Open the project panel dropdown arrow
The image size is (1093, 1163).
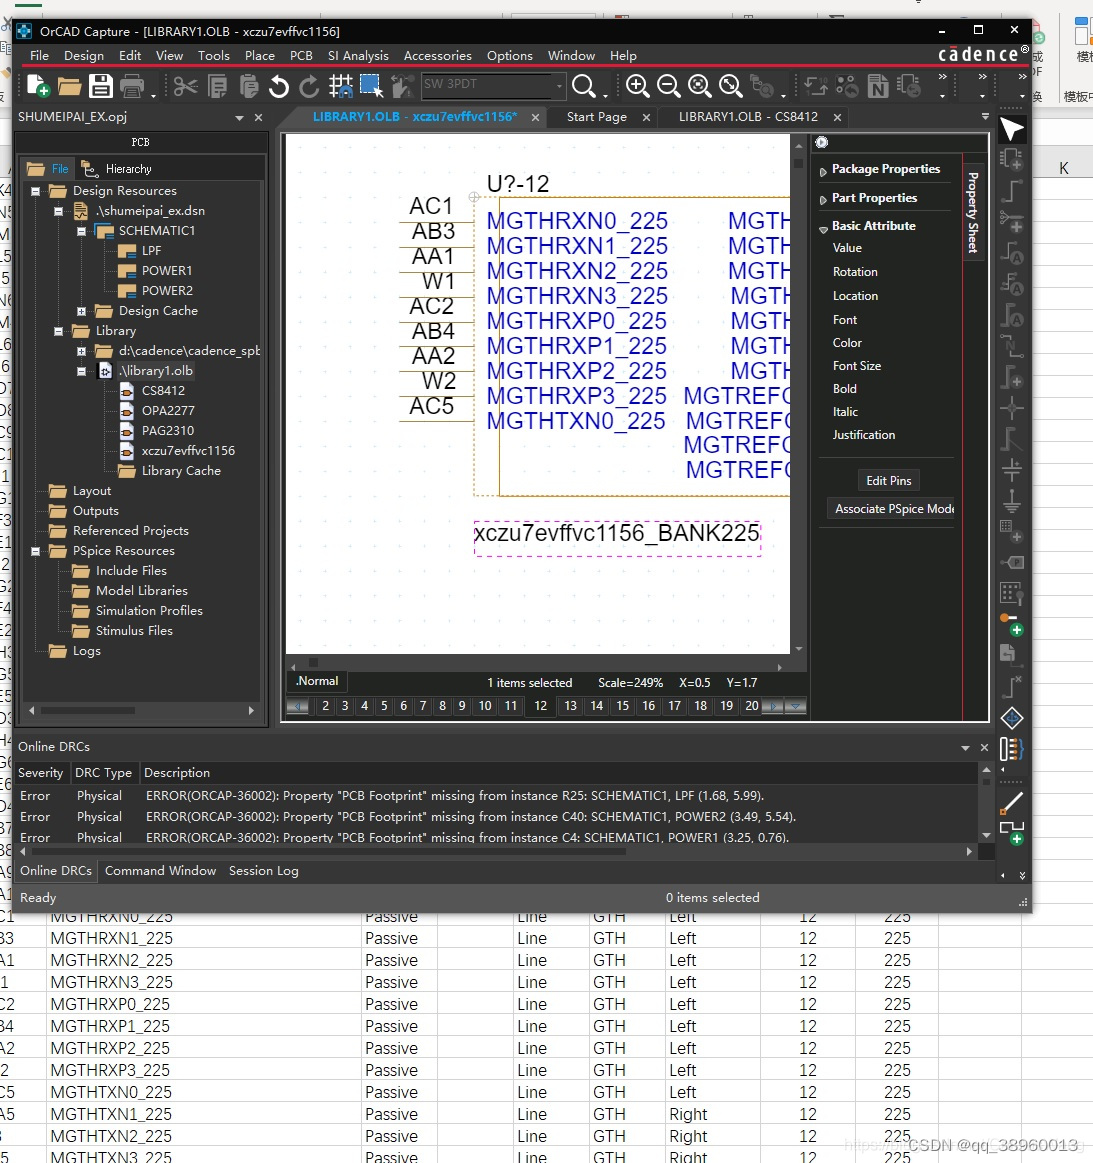pos(239,117)
